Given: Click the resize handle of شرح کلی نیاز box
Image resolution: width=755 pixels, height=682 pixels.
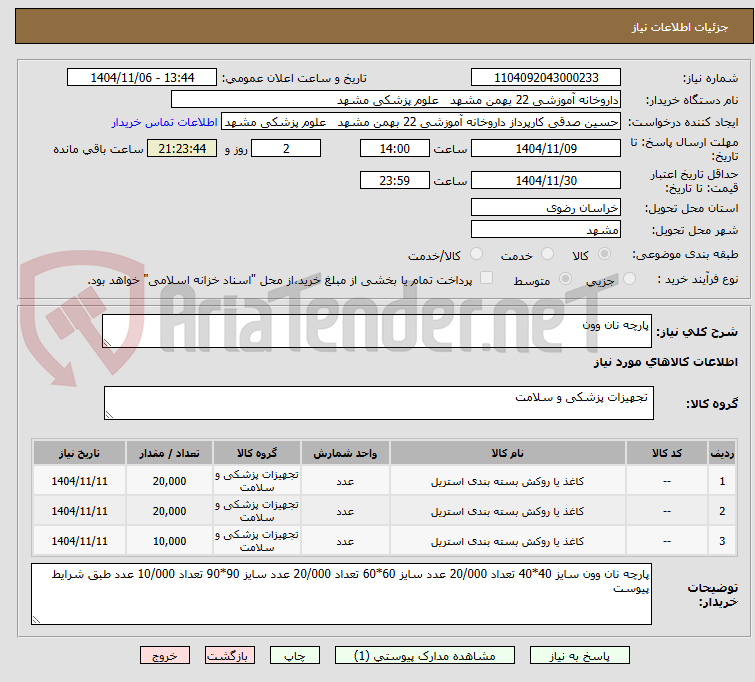Looking at the screenshot, I should (107, 342).
